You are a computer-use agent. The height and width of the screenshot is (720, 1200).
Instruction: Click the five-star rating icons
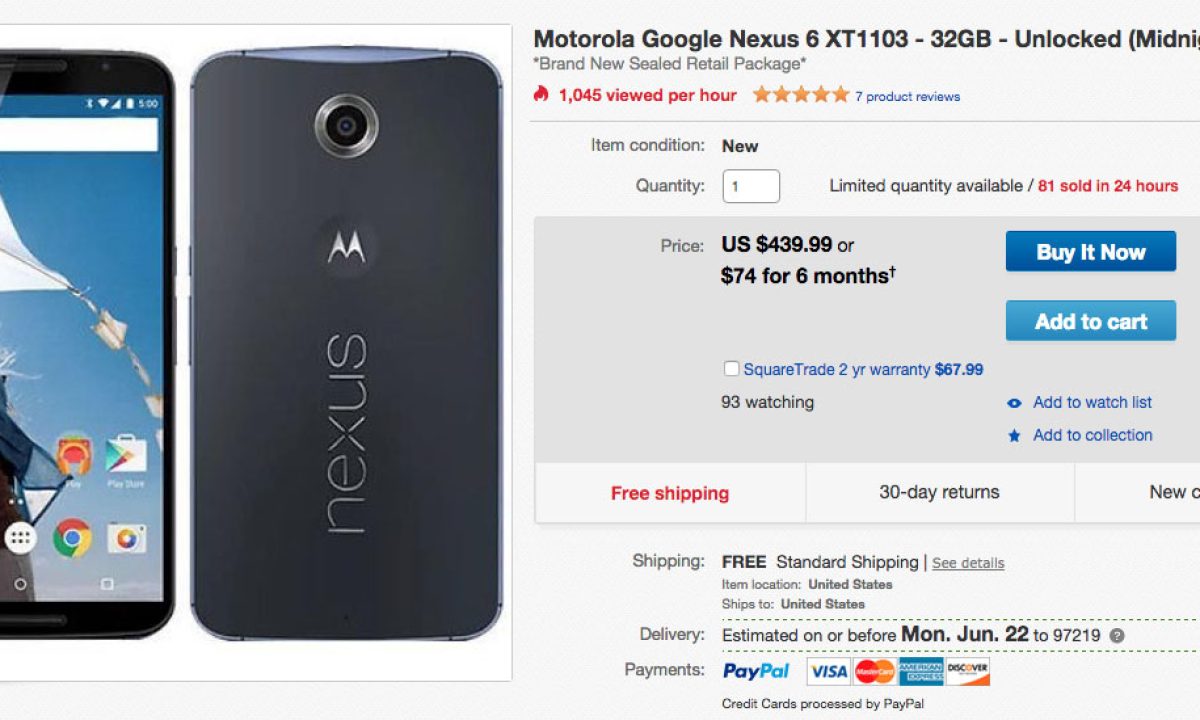(800, 95)
